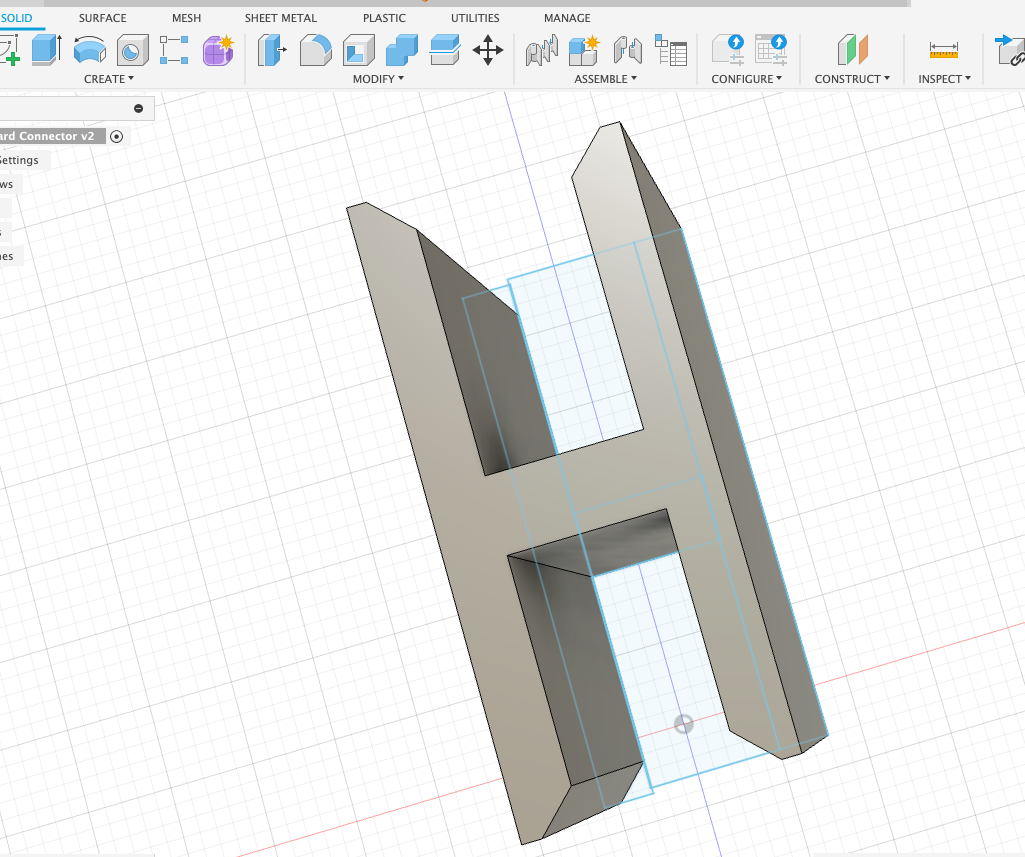Choose the Press Pull tool
The width and height of the screenshot is (1025, 857).
click(x=272, y=49)
